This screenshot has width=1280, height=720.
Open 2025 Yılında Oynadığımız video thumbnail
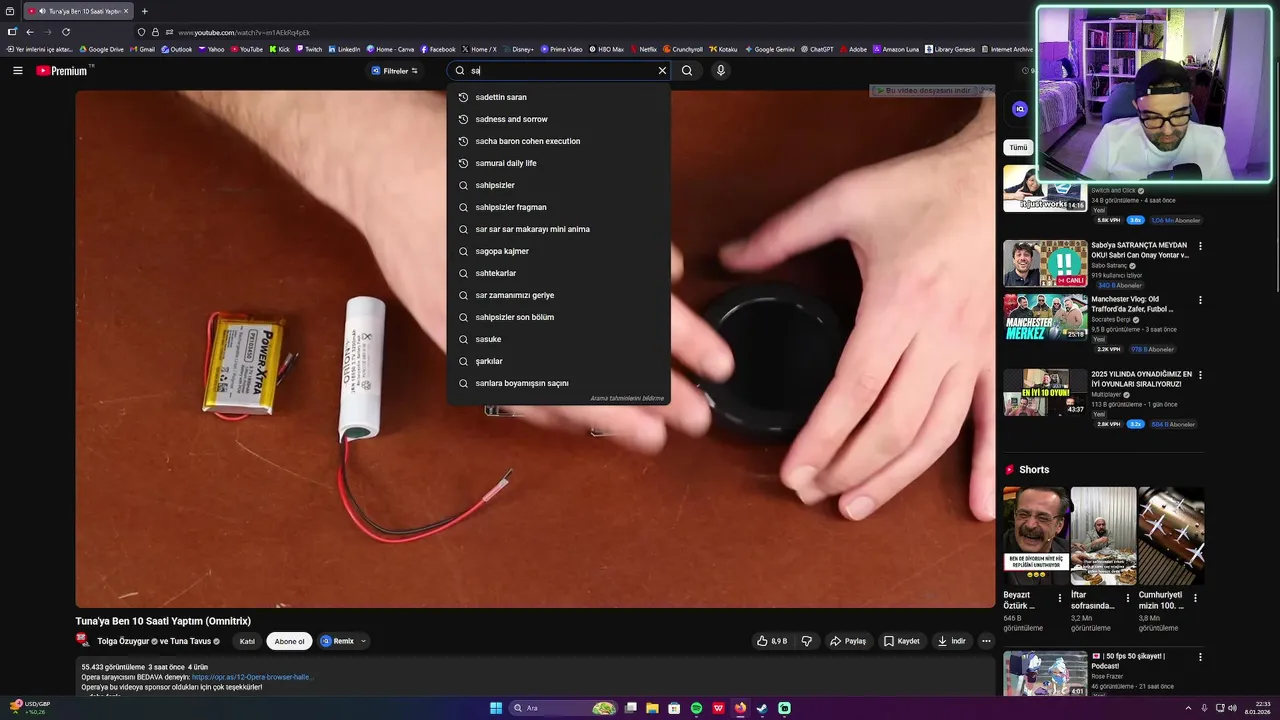(1045, 392)
